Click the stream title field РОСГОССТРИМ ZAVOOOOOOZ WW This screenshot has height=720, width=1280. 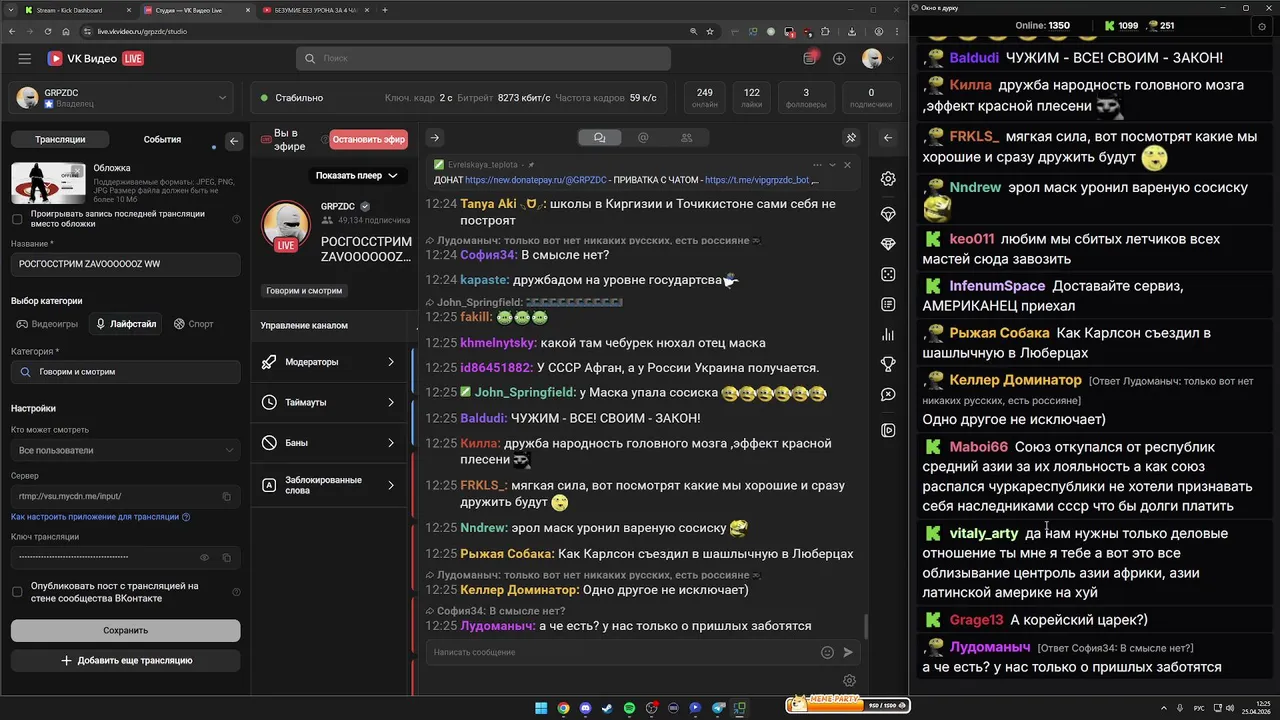click(125, 264)
